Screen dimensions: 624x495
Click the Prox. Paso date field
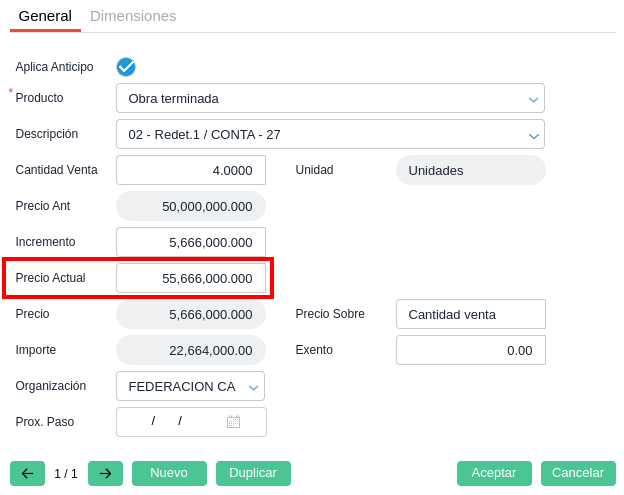[x=170, y=422]
